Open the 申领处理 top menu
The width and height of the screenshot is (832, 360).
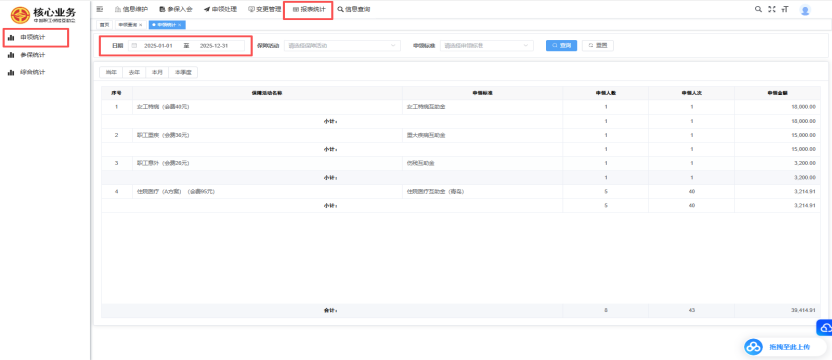220,10
